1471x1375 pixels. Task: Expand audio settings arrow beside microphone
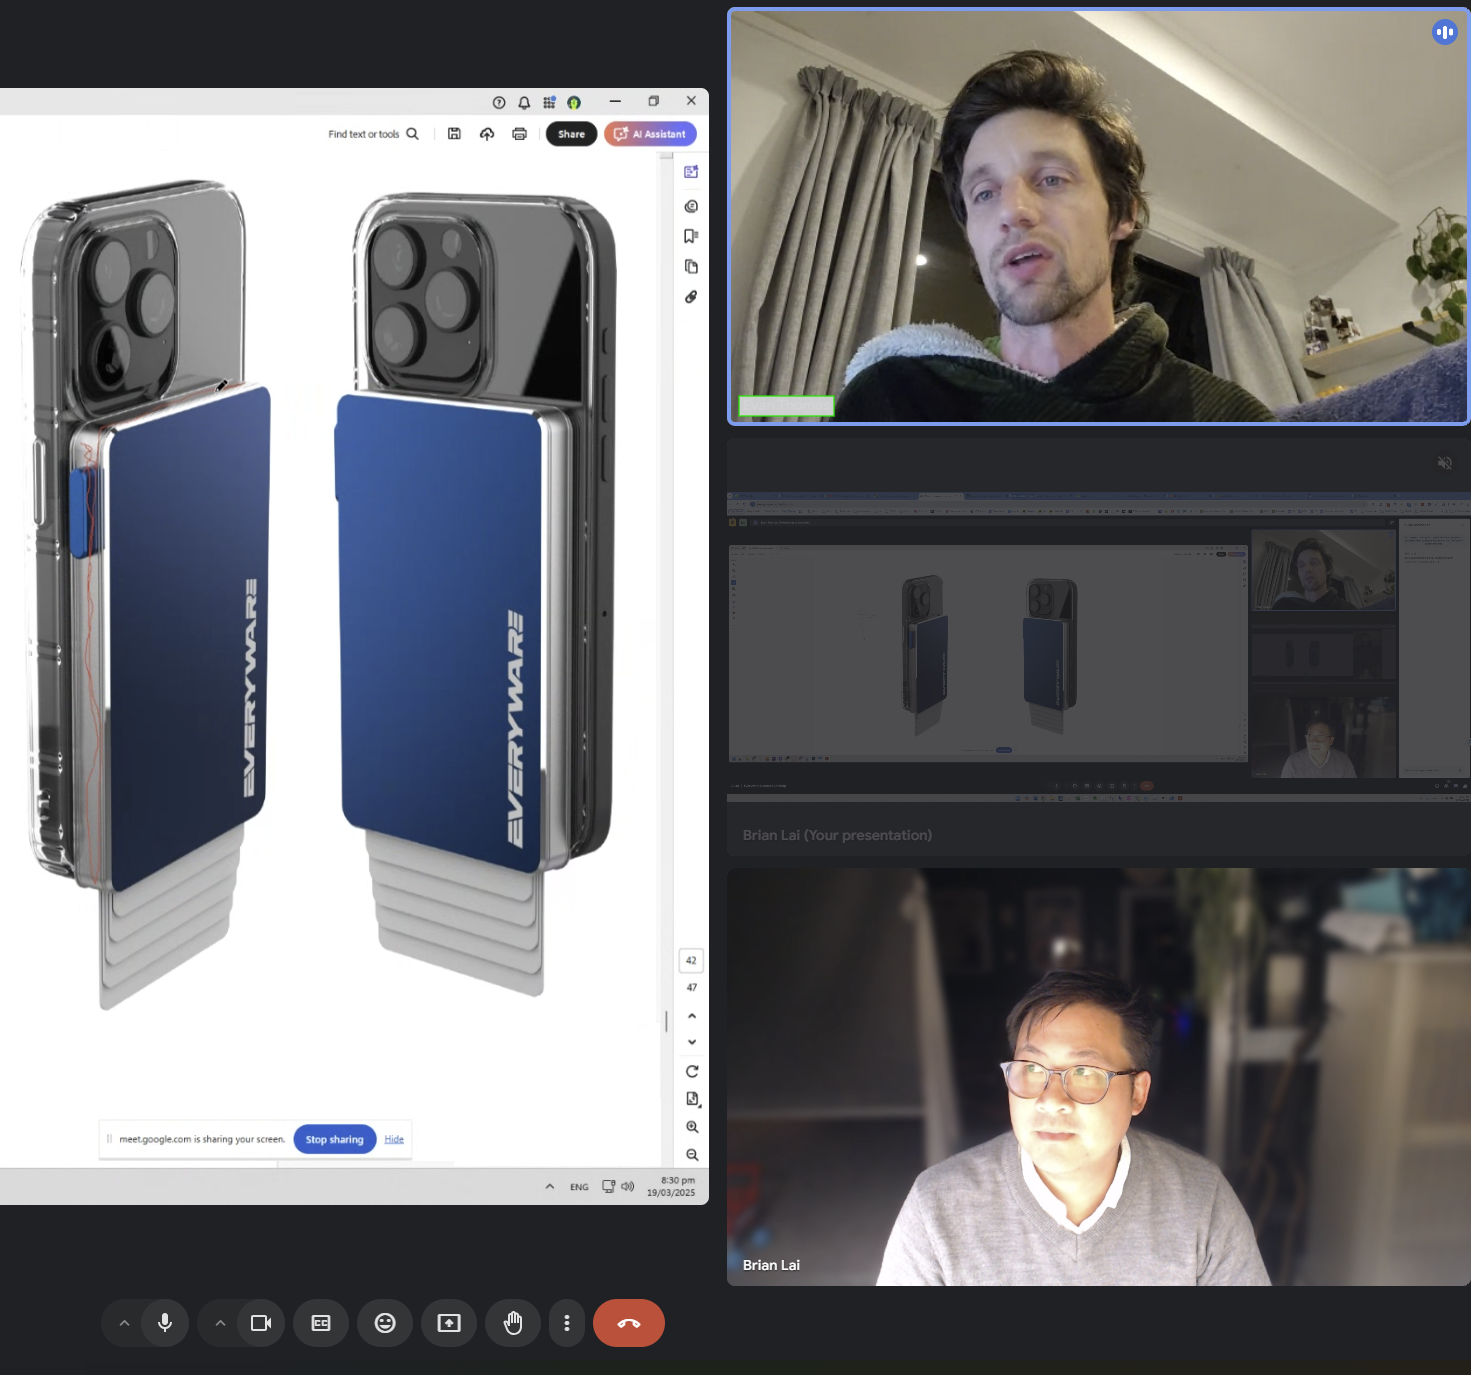coord(124,1323)
